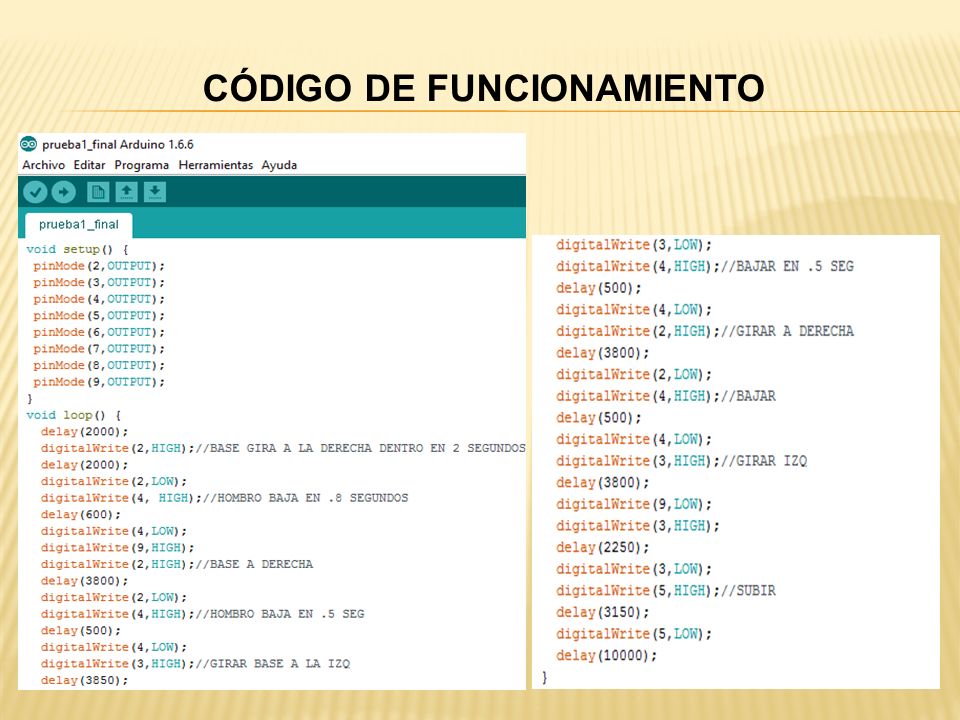Click the slide title 'CÓDIGO DE FUNCIONAMIENTO'

[484, 86]
